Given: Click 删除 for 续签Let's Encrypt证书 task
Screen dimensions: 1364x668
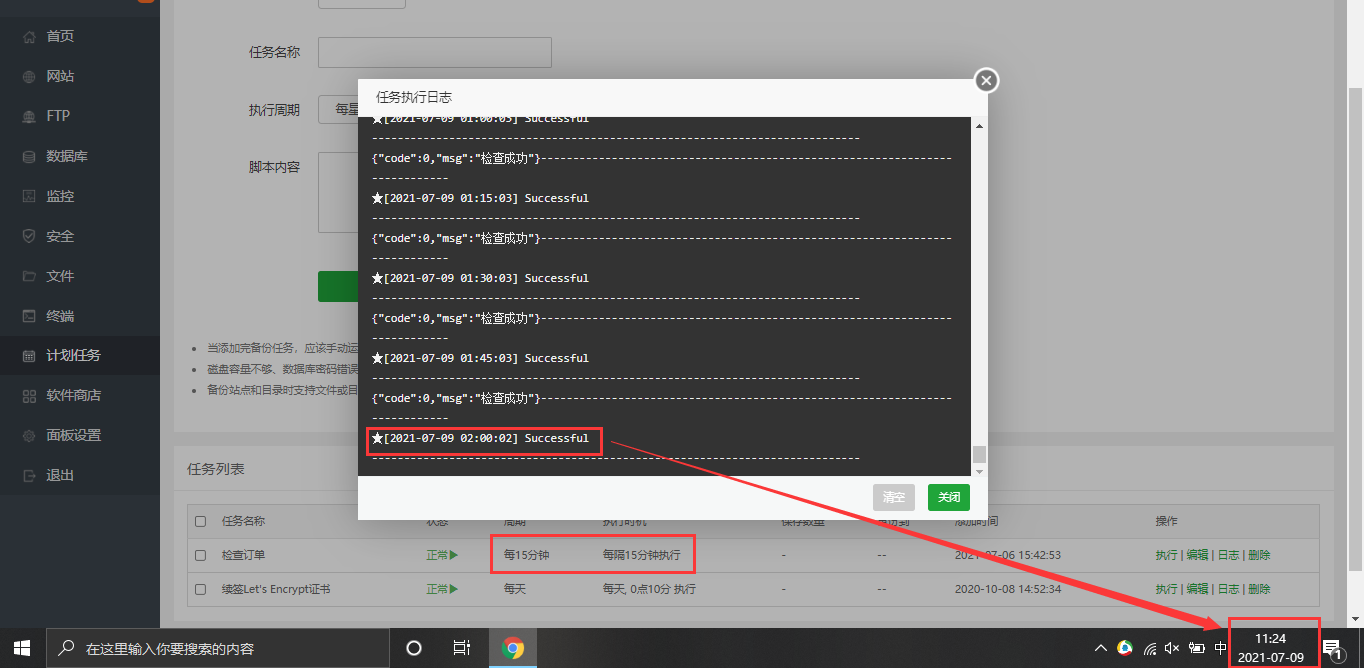Looking at the screenshot, I should point(1259,589).
